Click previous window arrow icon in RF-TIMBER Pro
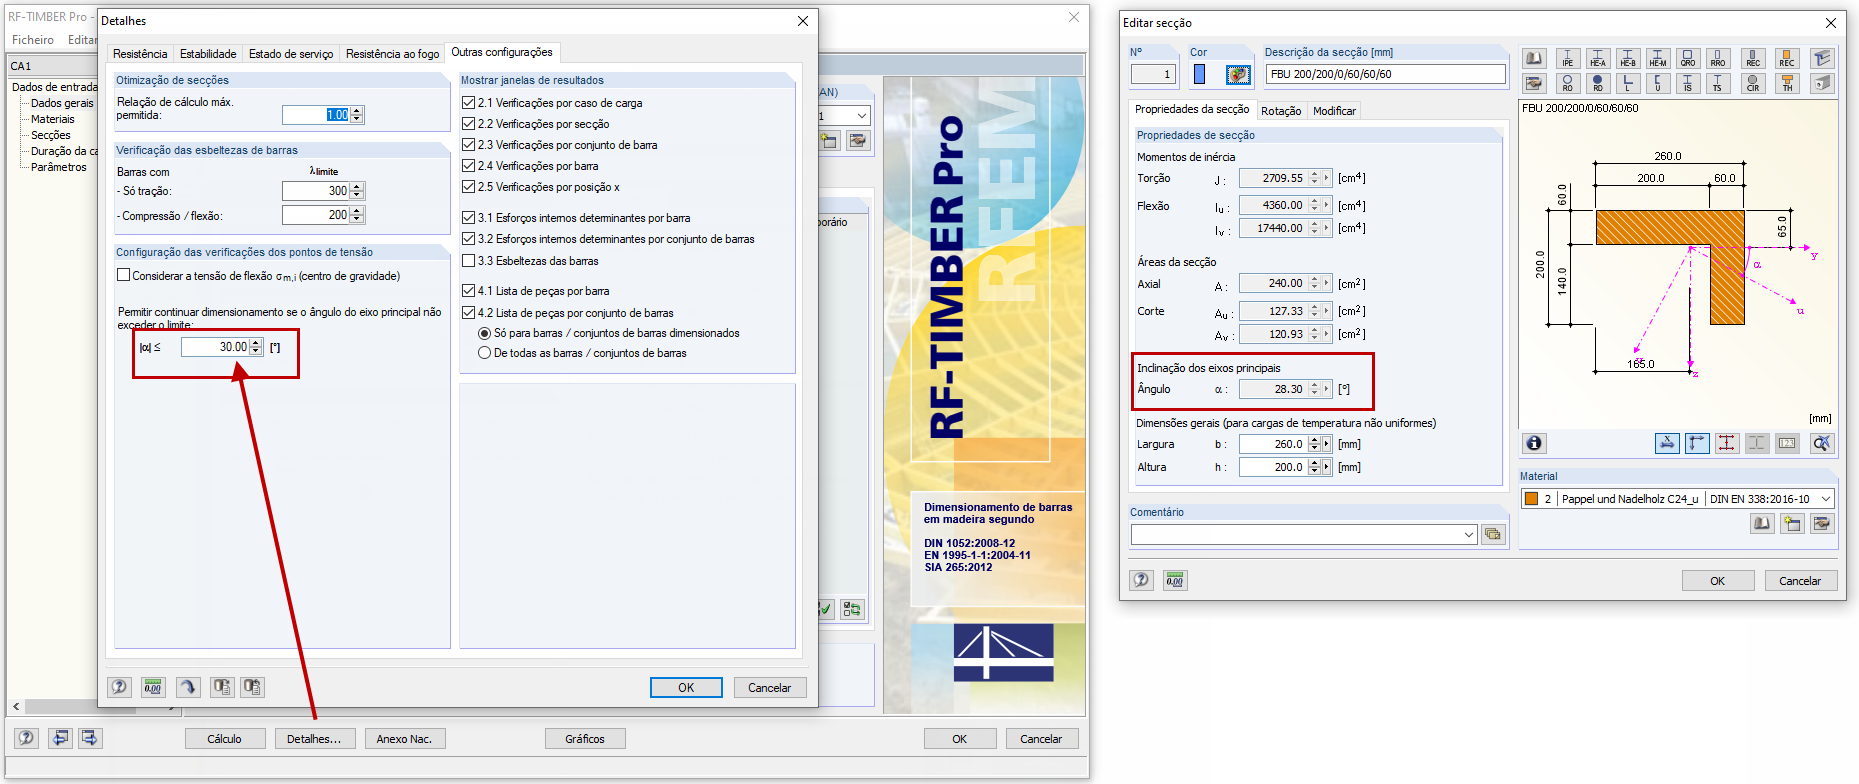Image resolution: width=1859 pixels, height=784 pixels. 61,738
